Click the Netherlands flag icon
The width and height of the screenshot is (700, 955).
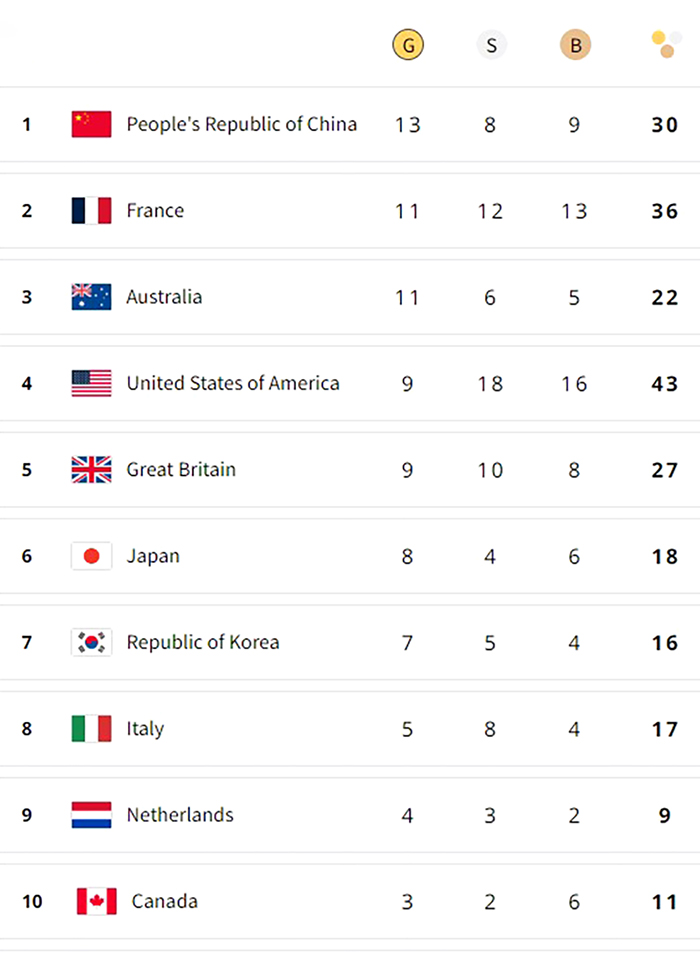(x=91, y=815)
